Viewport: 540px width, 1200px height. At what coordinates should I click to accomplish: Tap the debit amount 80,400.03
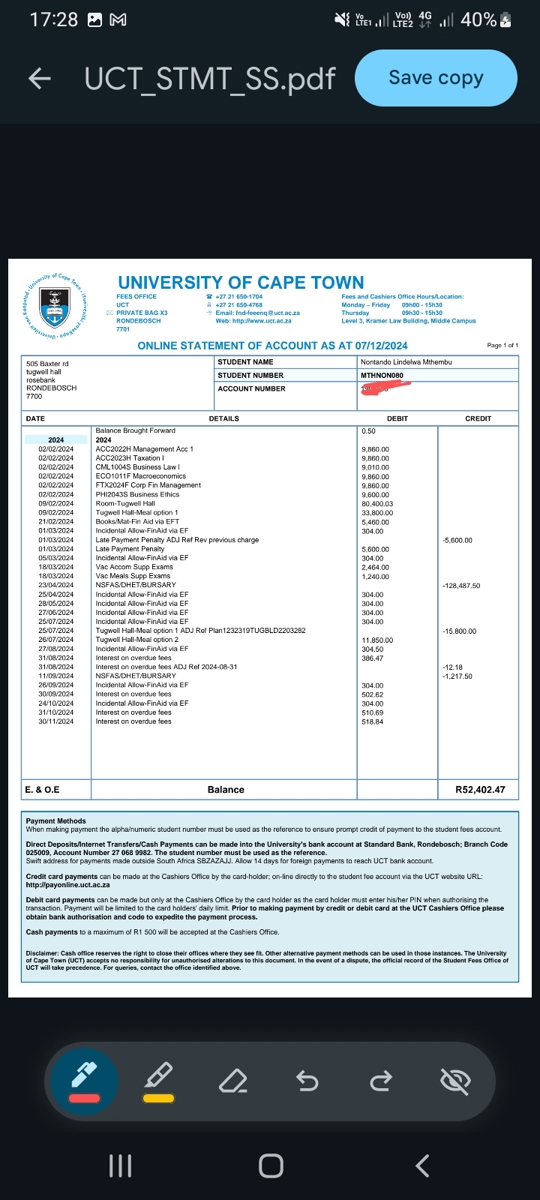point(379,503)
